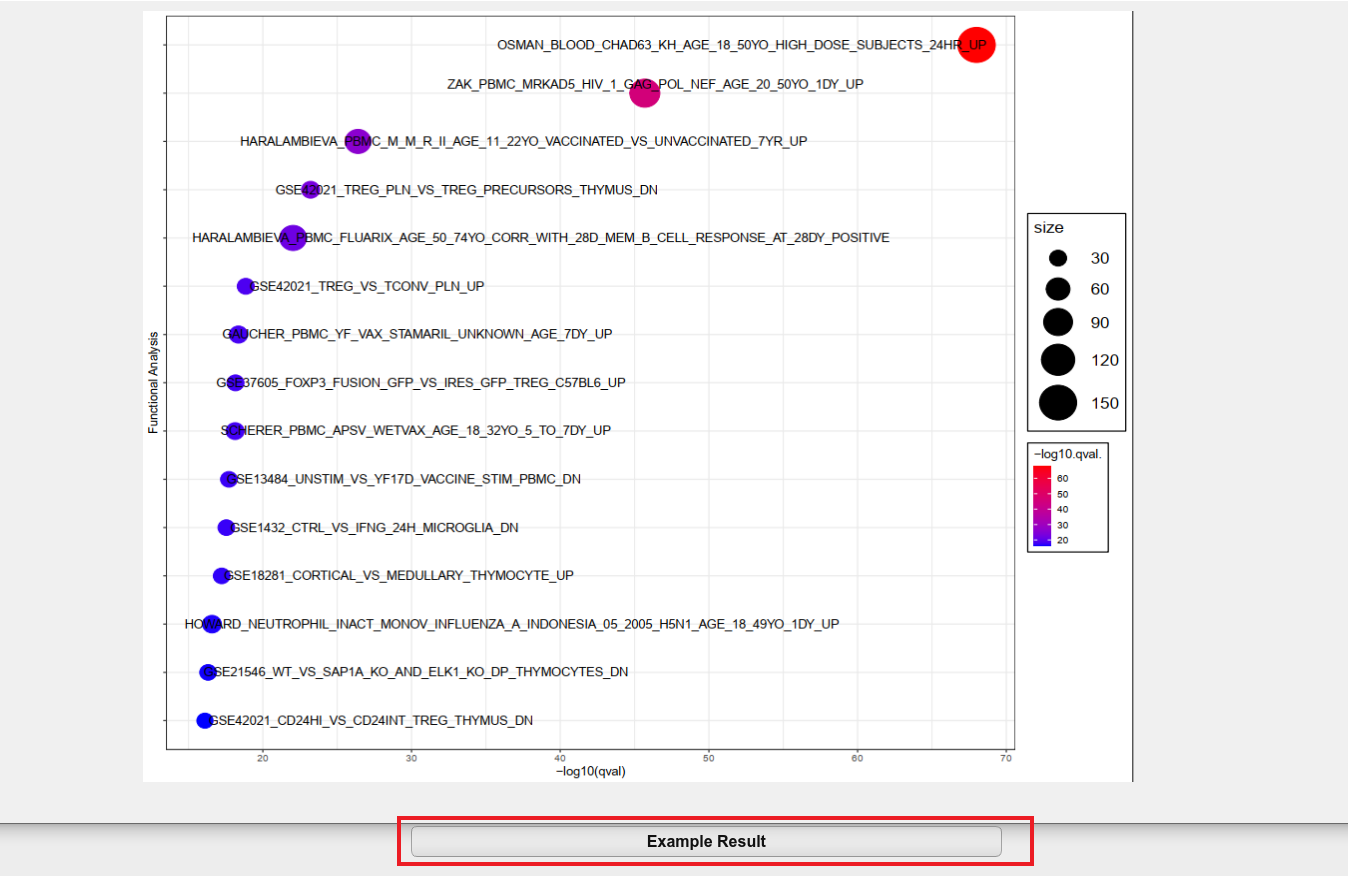Click the size 120 legend circle
The image size is (1348, 876).
point(1058,359)
